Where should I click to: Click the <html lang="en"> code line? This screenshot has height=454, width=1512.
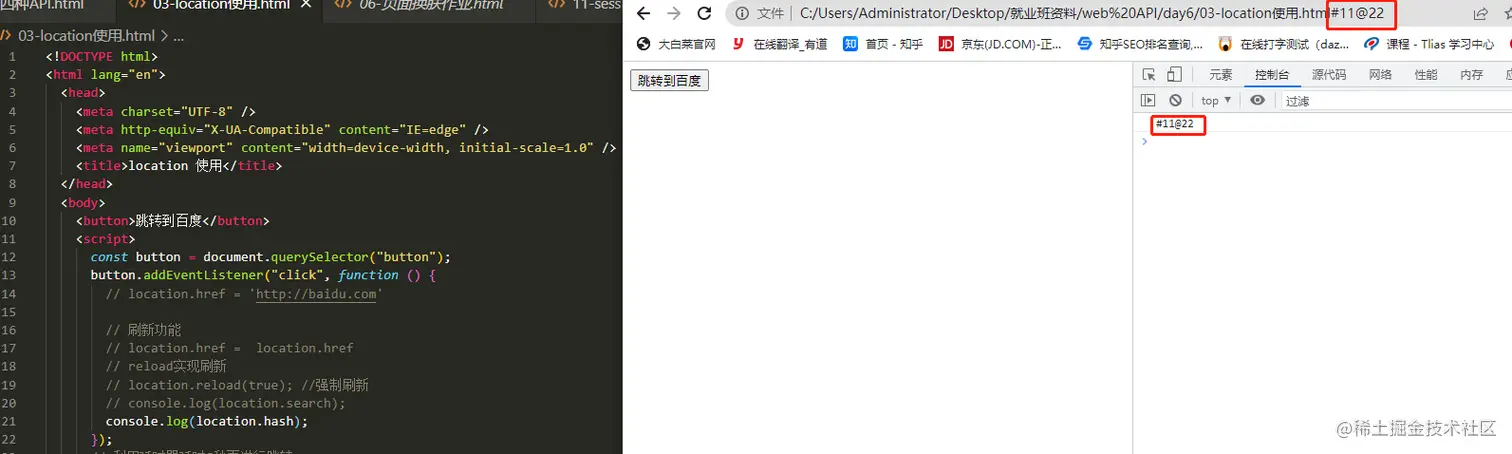coord(105,74)
